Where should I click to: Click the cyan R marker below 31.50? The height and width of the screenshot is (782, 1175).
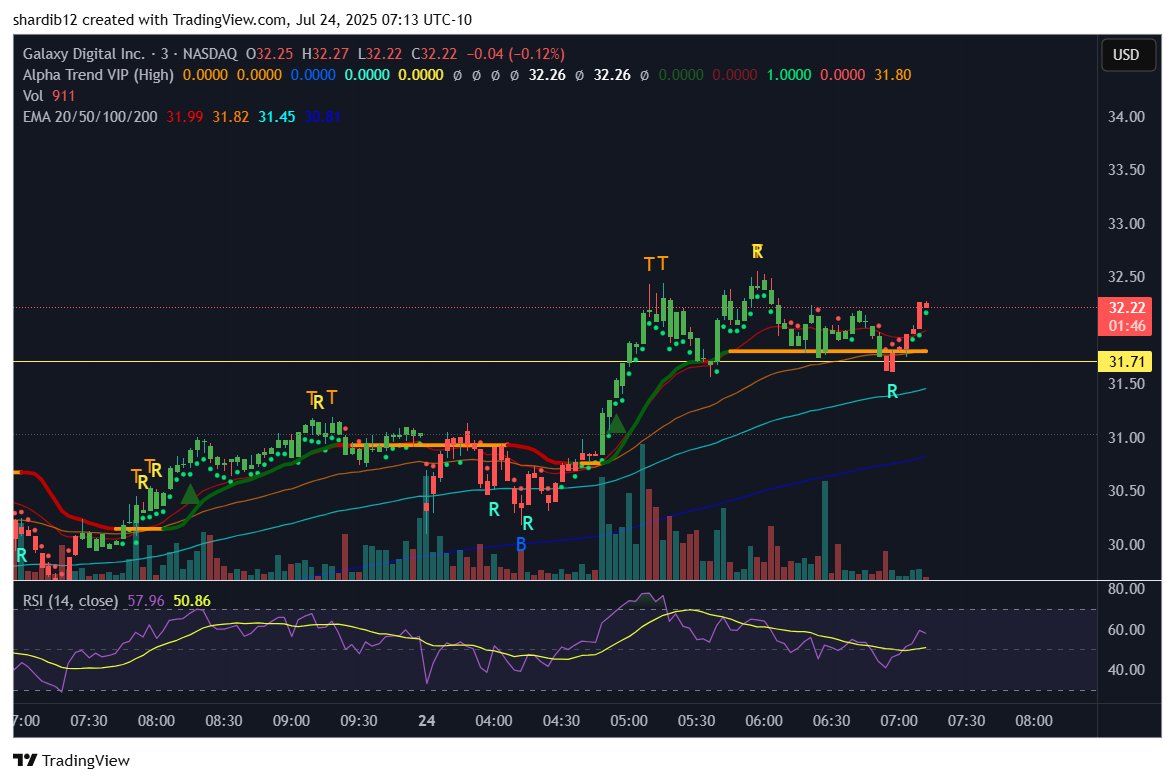click(x=892, y=392)
